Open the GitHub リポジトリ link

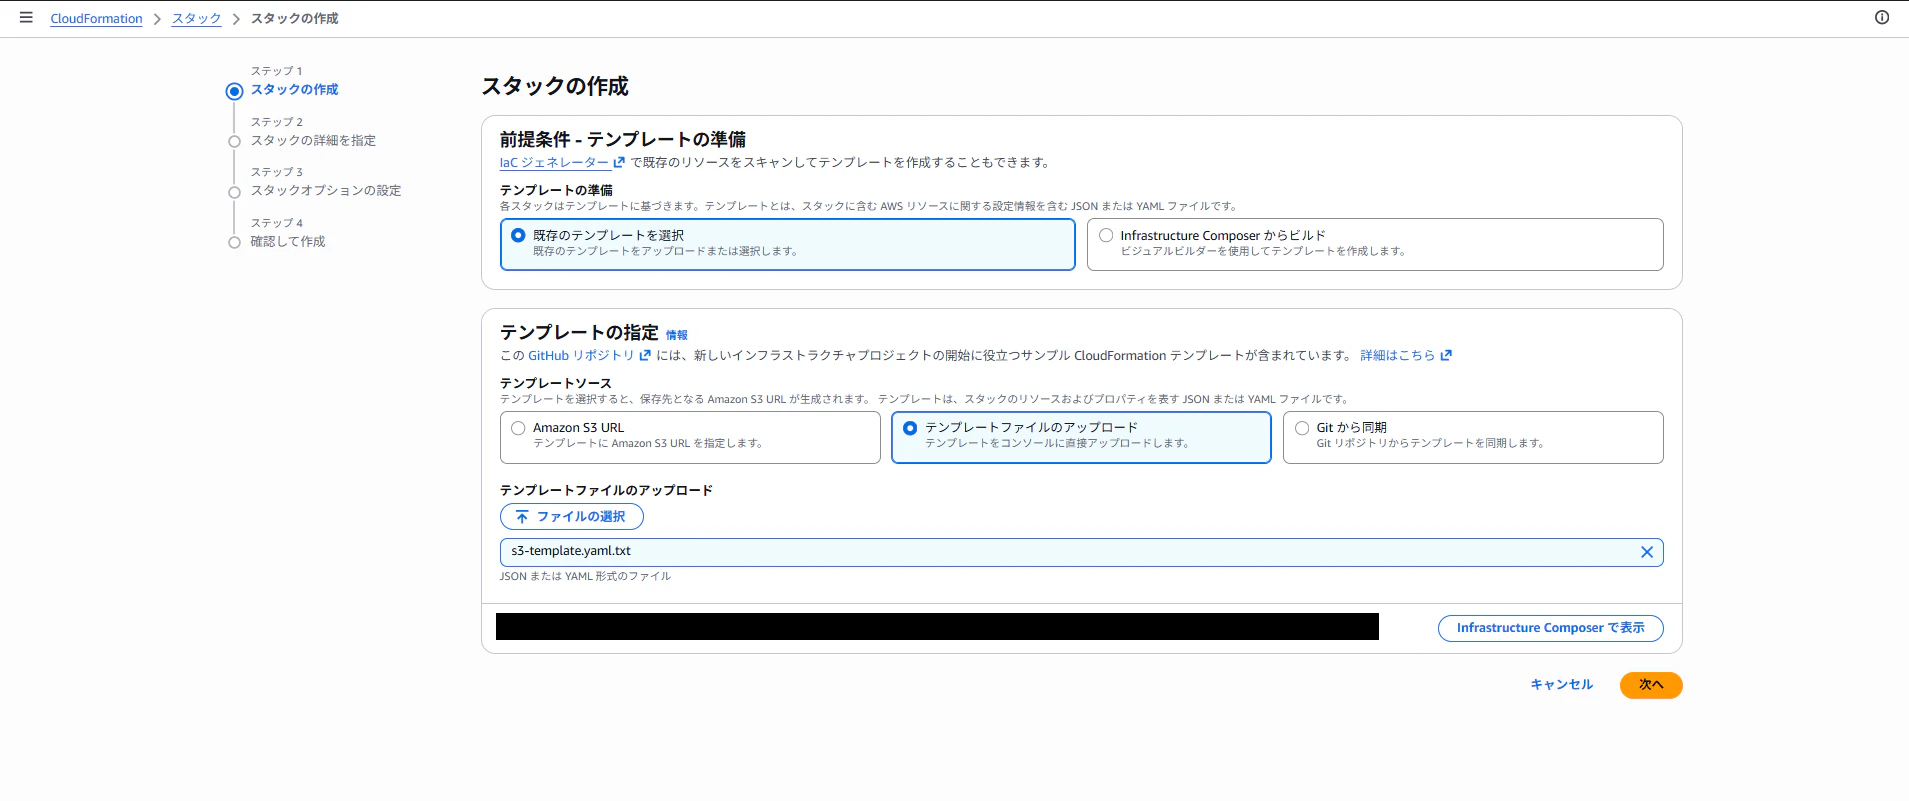pyautogui.click(x=581, y=355)
